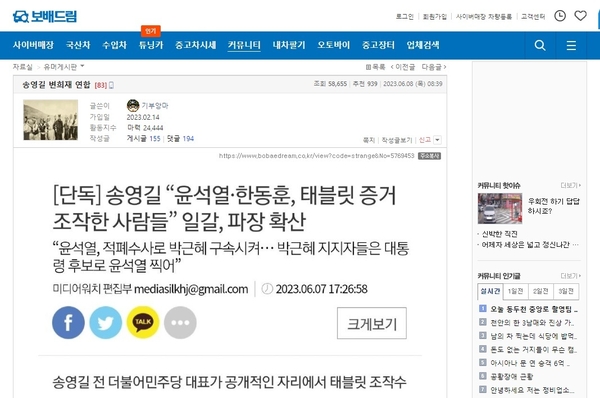Open popular post 남의 차 뒤는데 식당에 밥먹

(x=533, y=336)
